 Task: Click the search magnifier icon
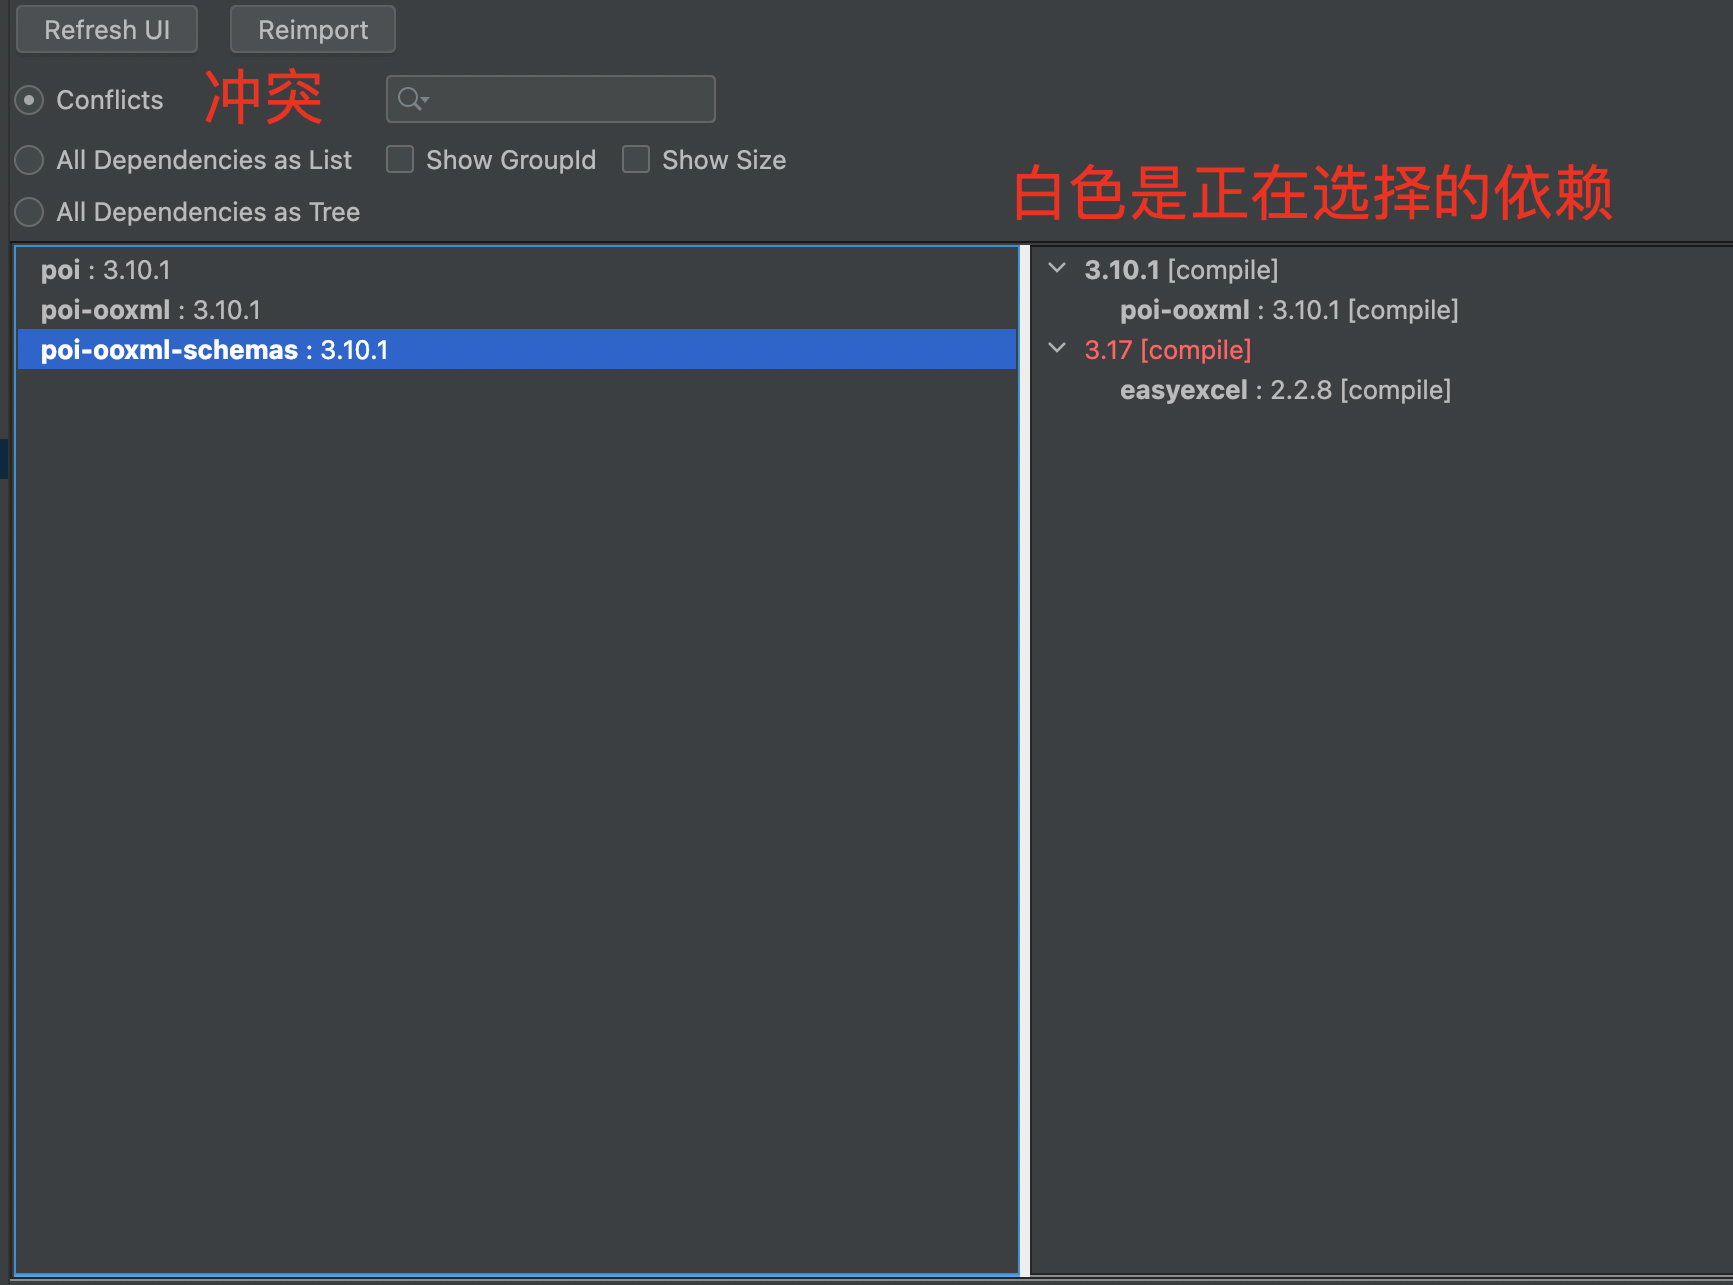pos(411,99)
